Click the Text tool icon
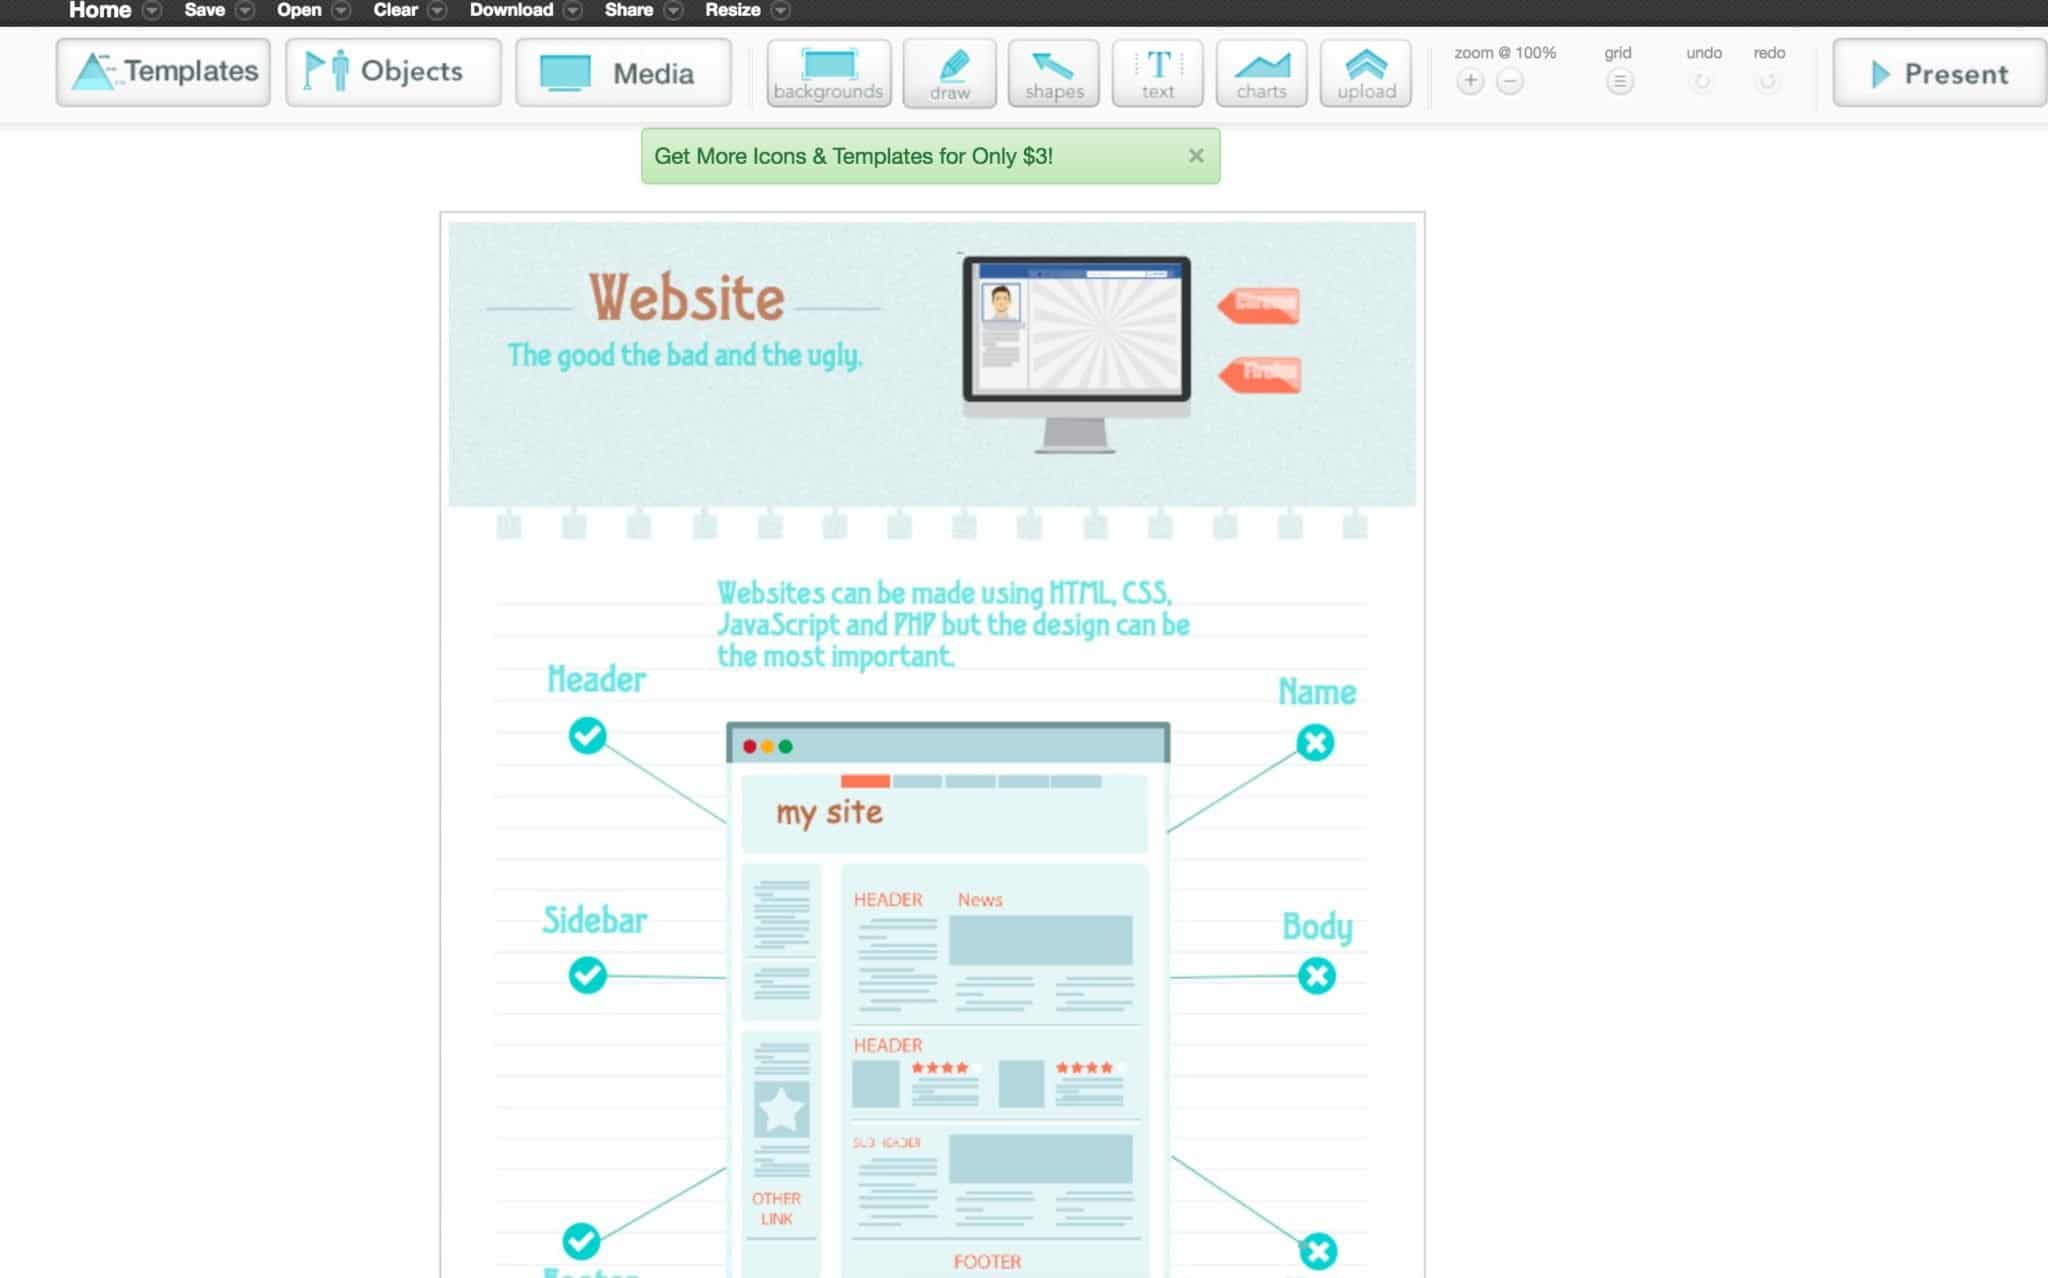The image size is (2048, 1278). [x=1159, y=72]
